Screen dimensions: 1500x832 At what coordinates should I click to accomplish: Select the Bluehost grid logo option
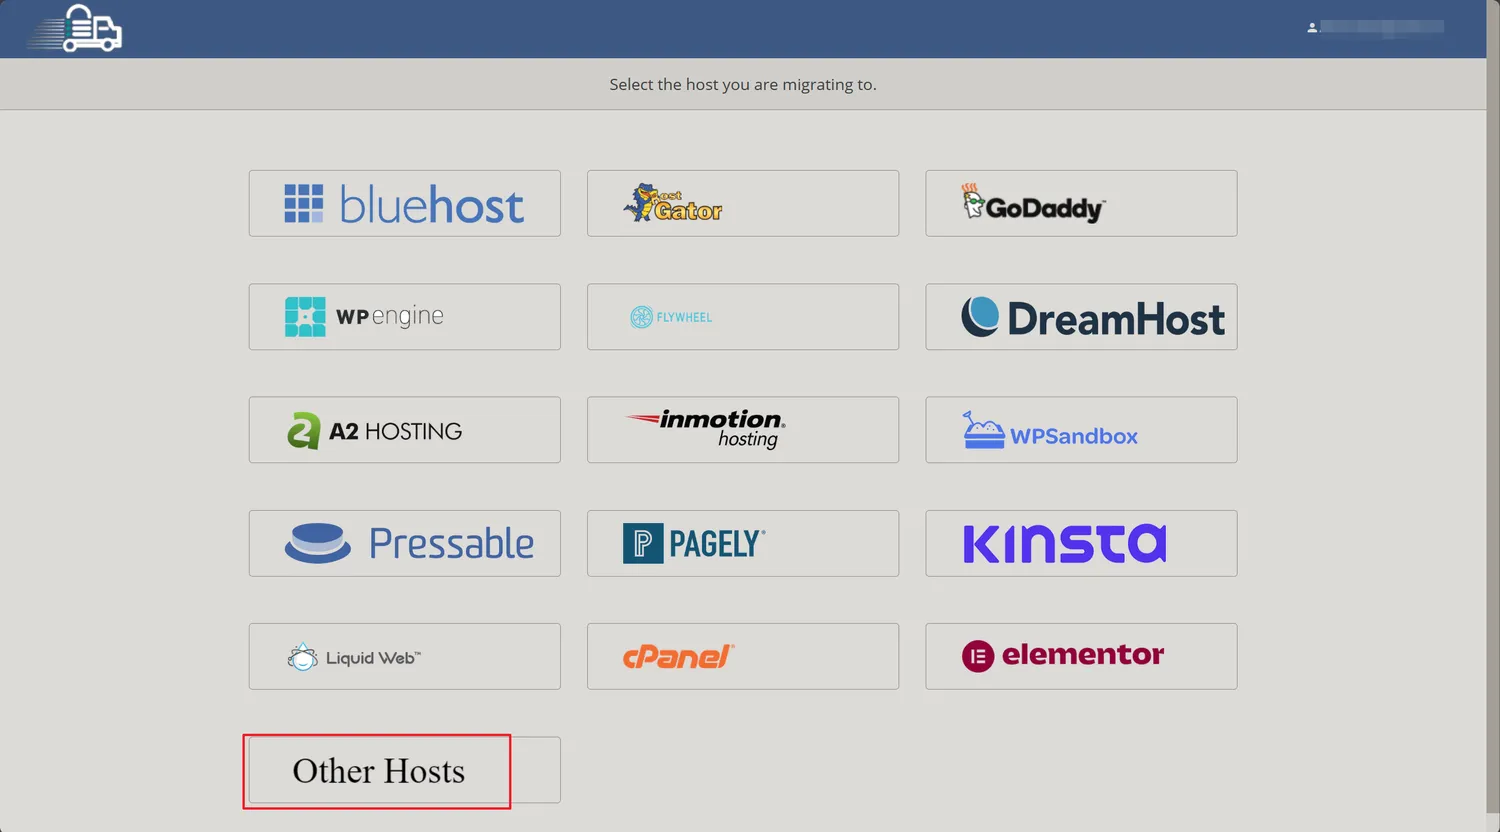tap(404, 204)
